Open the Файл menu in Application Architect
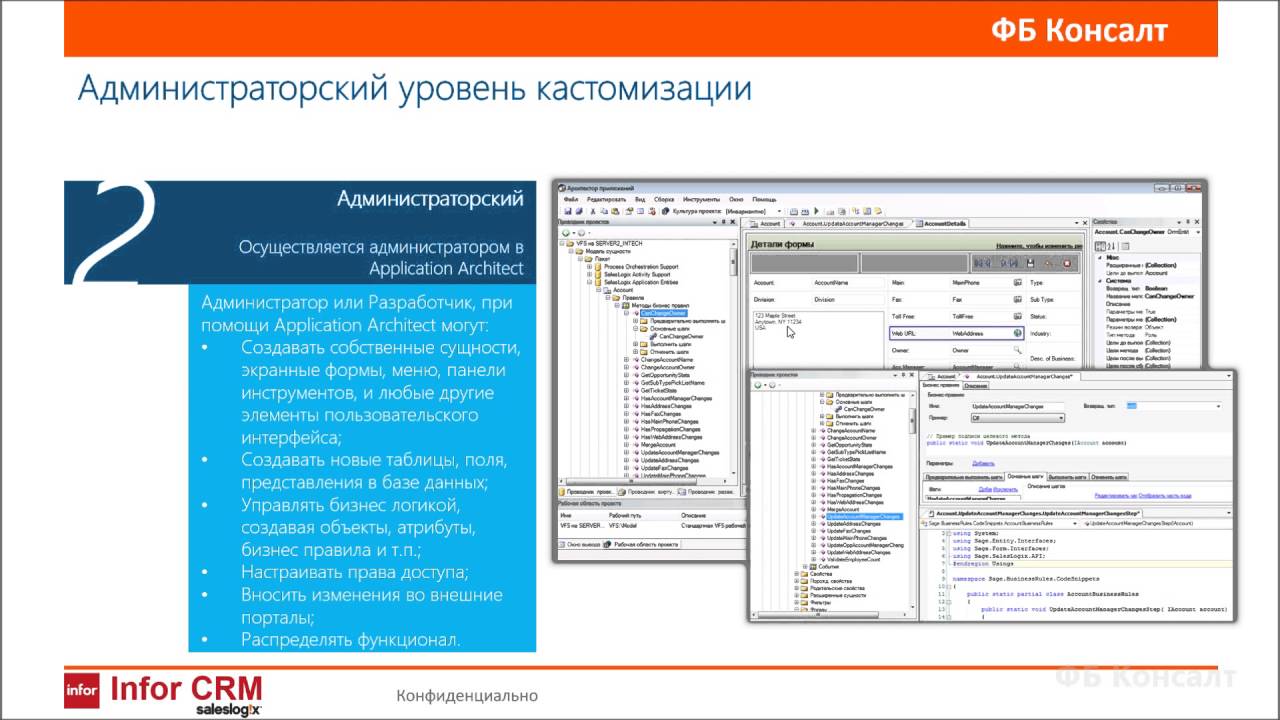Image resolution: width=1280 pixels, height=720 pixels. [x=571, y=199]
